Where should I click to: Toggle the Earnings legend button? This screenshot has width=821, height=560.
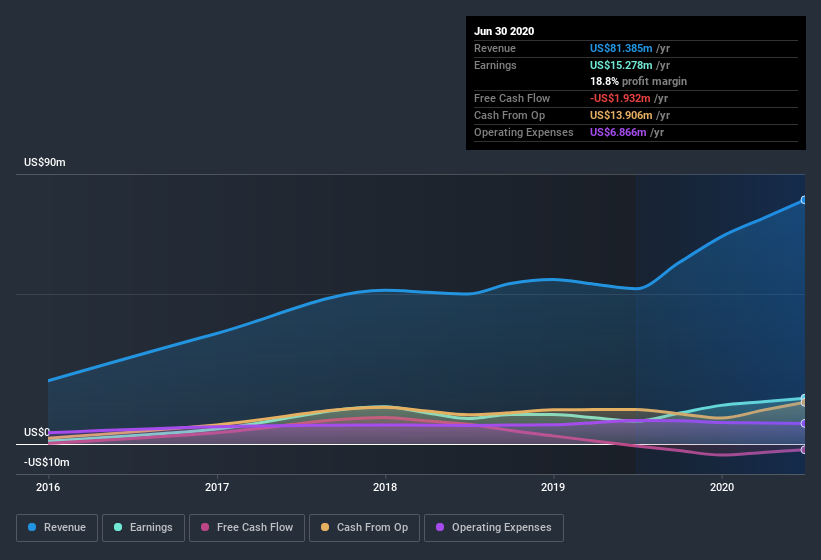coord(143,528)
